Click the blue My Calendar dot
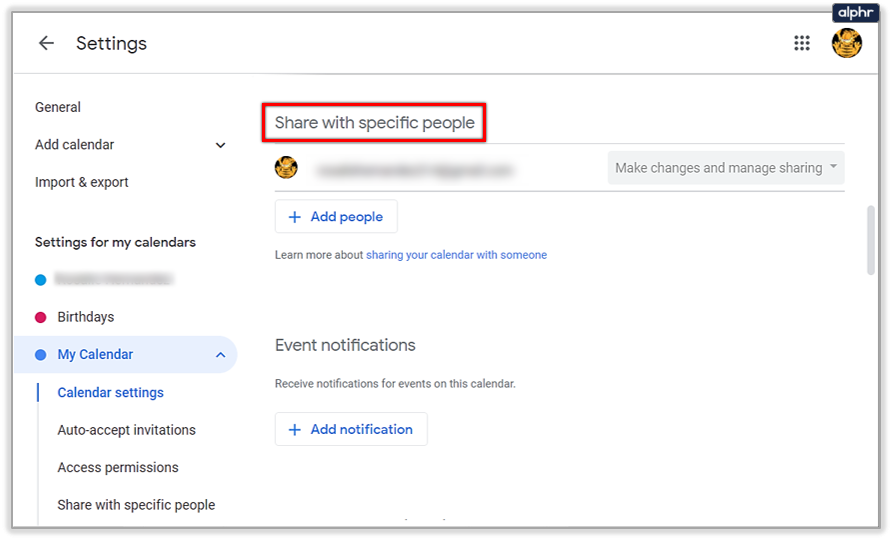This screenshot has height=540, width=892. click(41, 355)
